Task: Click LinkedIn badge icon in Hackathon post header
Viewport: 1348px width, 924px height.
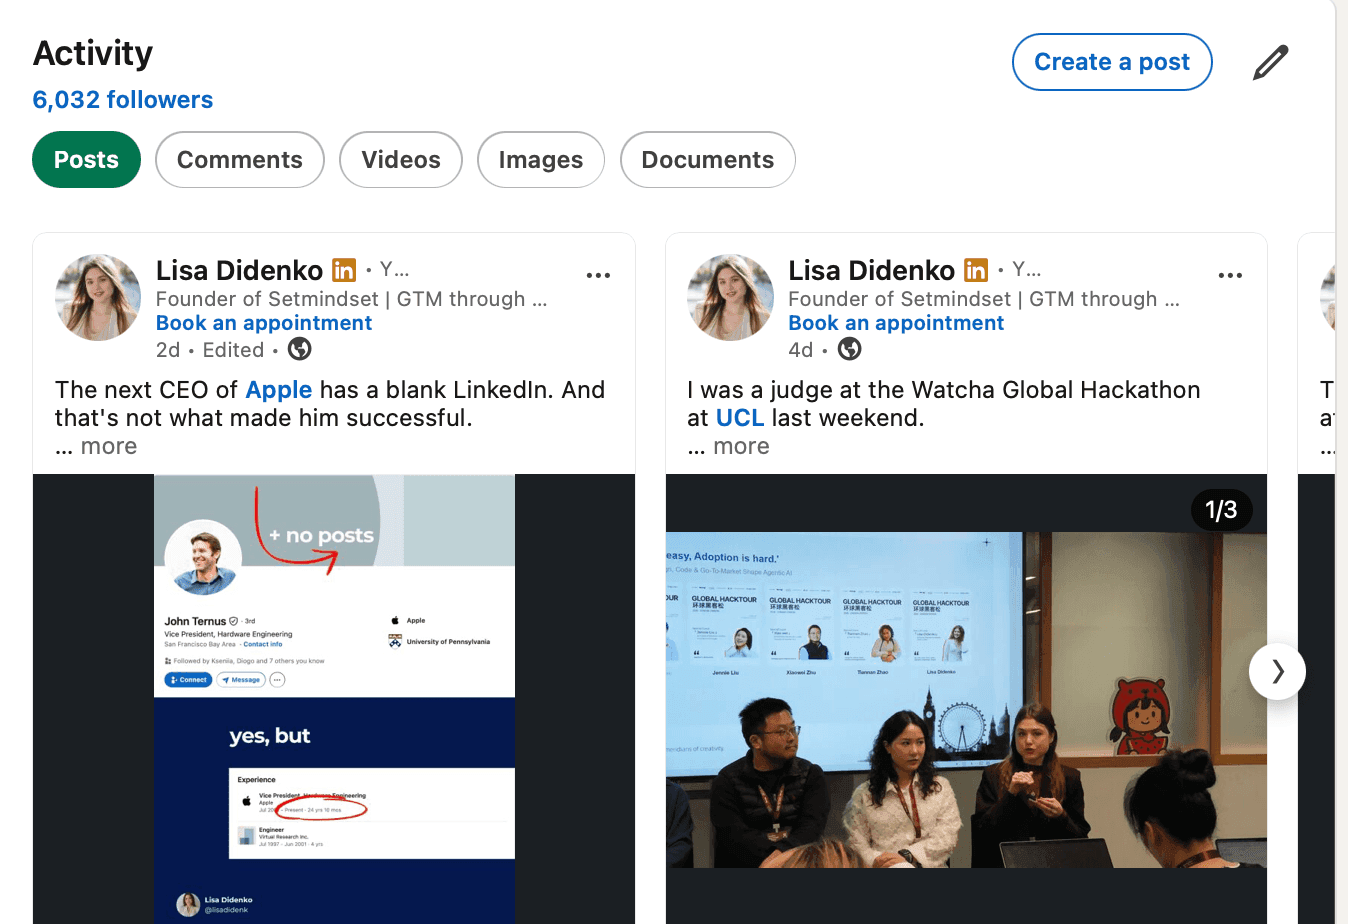Action: pos(976,270)
